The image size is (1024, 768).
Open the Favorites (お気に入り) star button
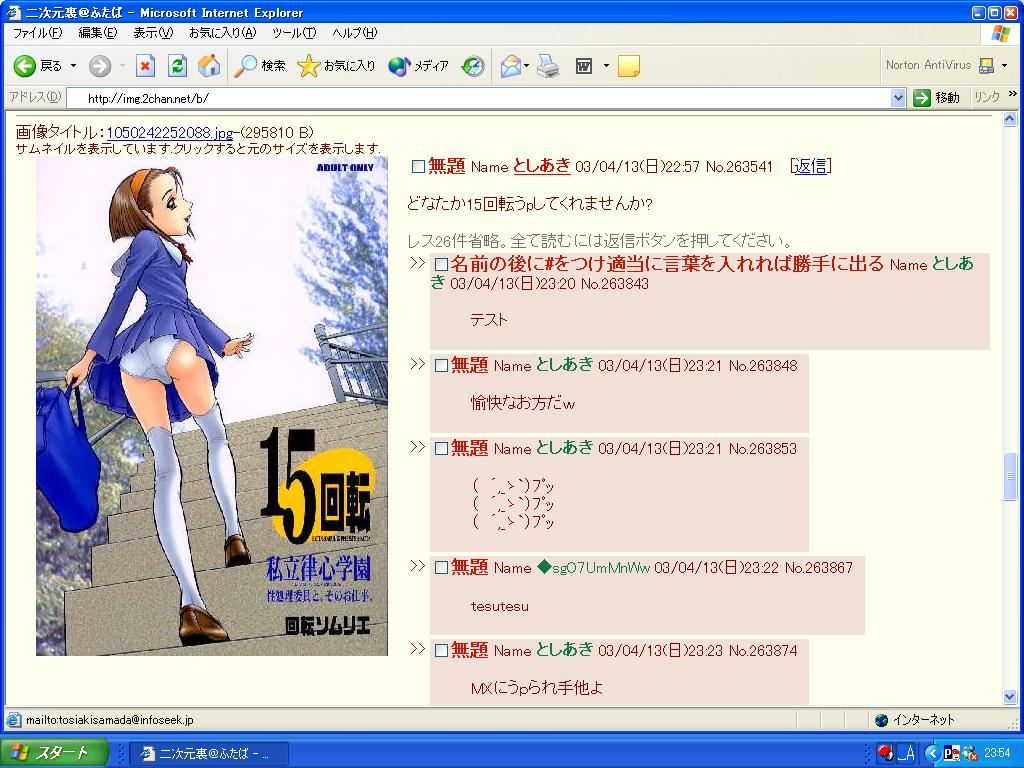click(x=337, y=66)
